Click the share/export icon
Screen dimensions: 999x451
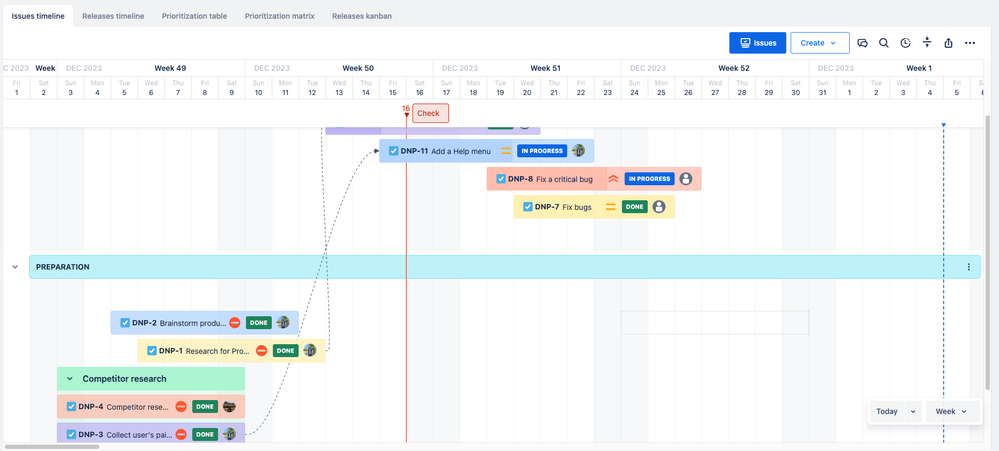click(x=948, y=43)
